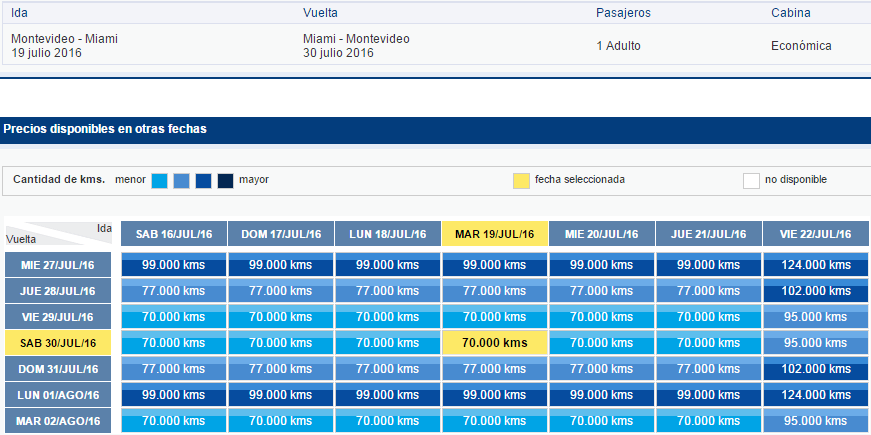
Task: Select departure column DOM 17/JUL/16
Action: coord(281,234)
